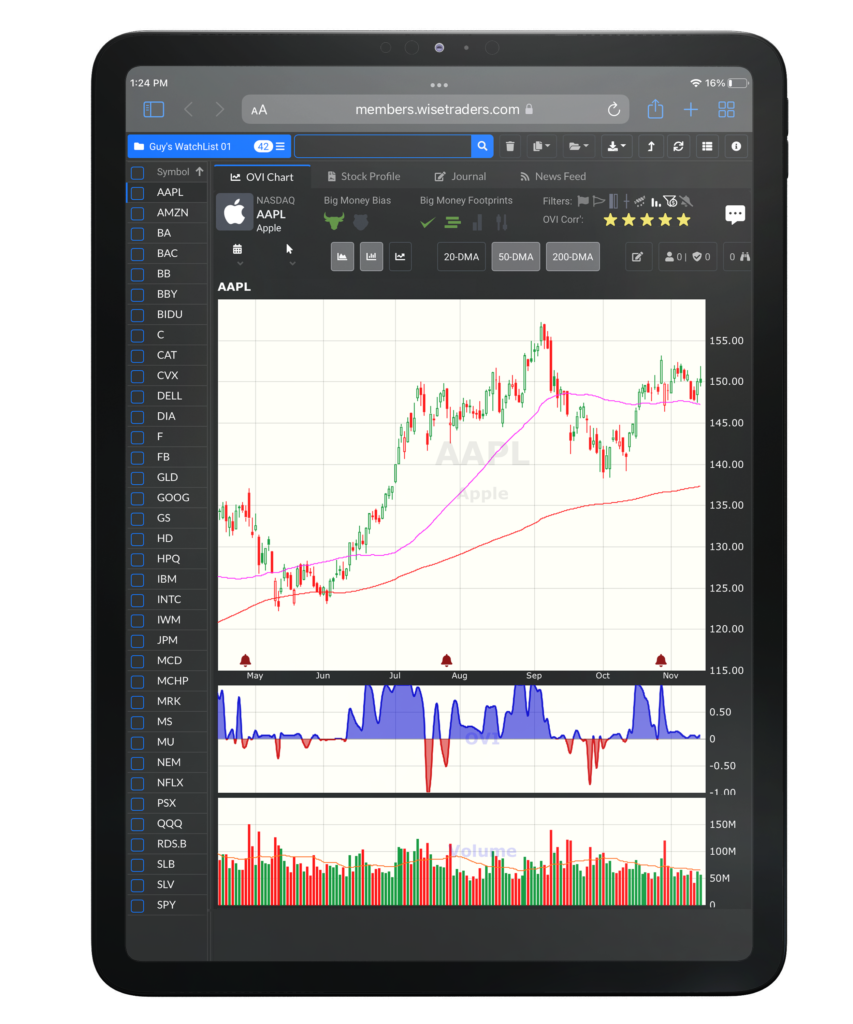853x1024 pixels.
Task: Click the members.wisetraders.com address bar
Action: pos(436,109)
